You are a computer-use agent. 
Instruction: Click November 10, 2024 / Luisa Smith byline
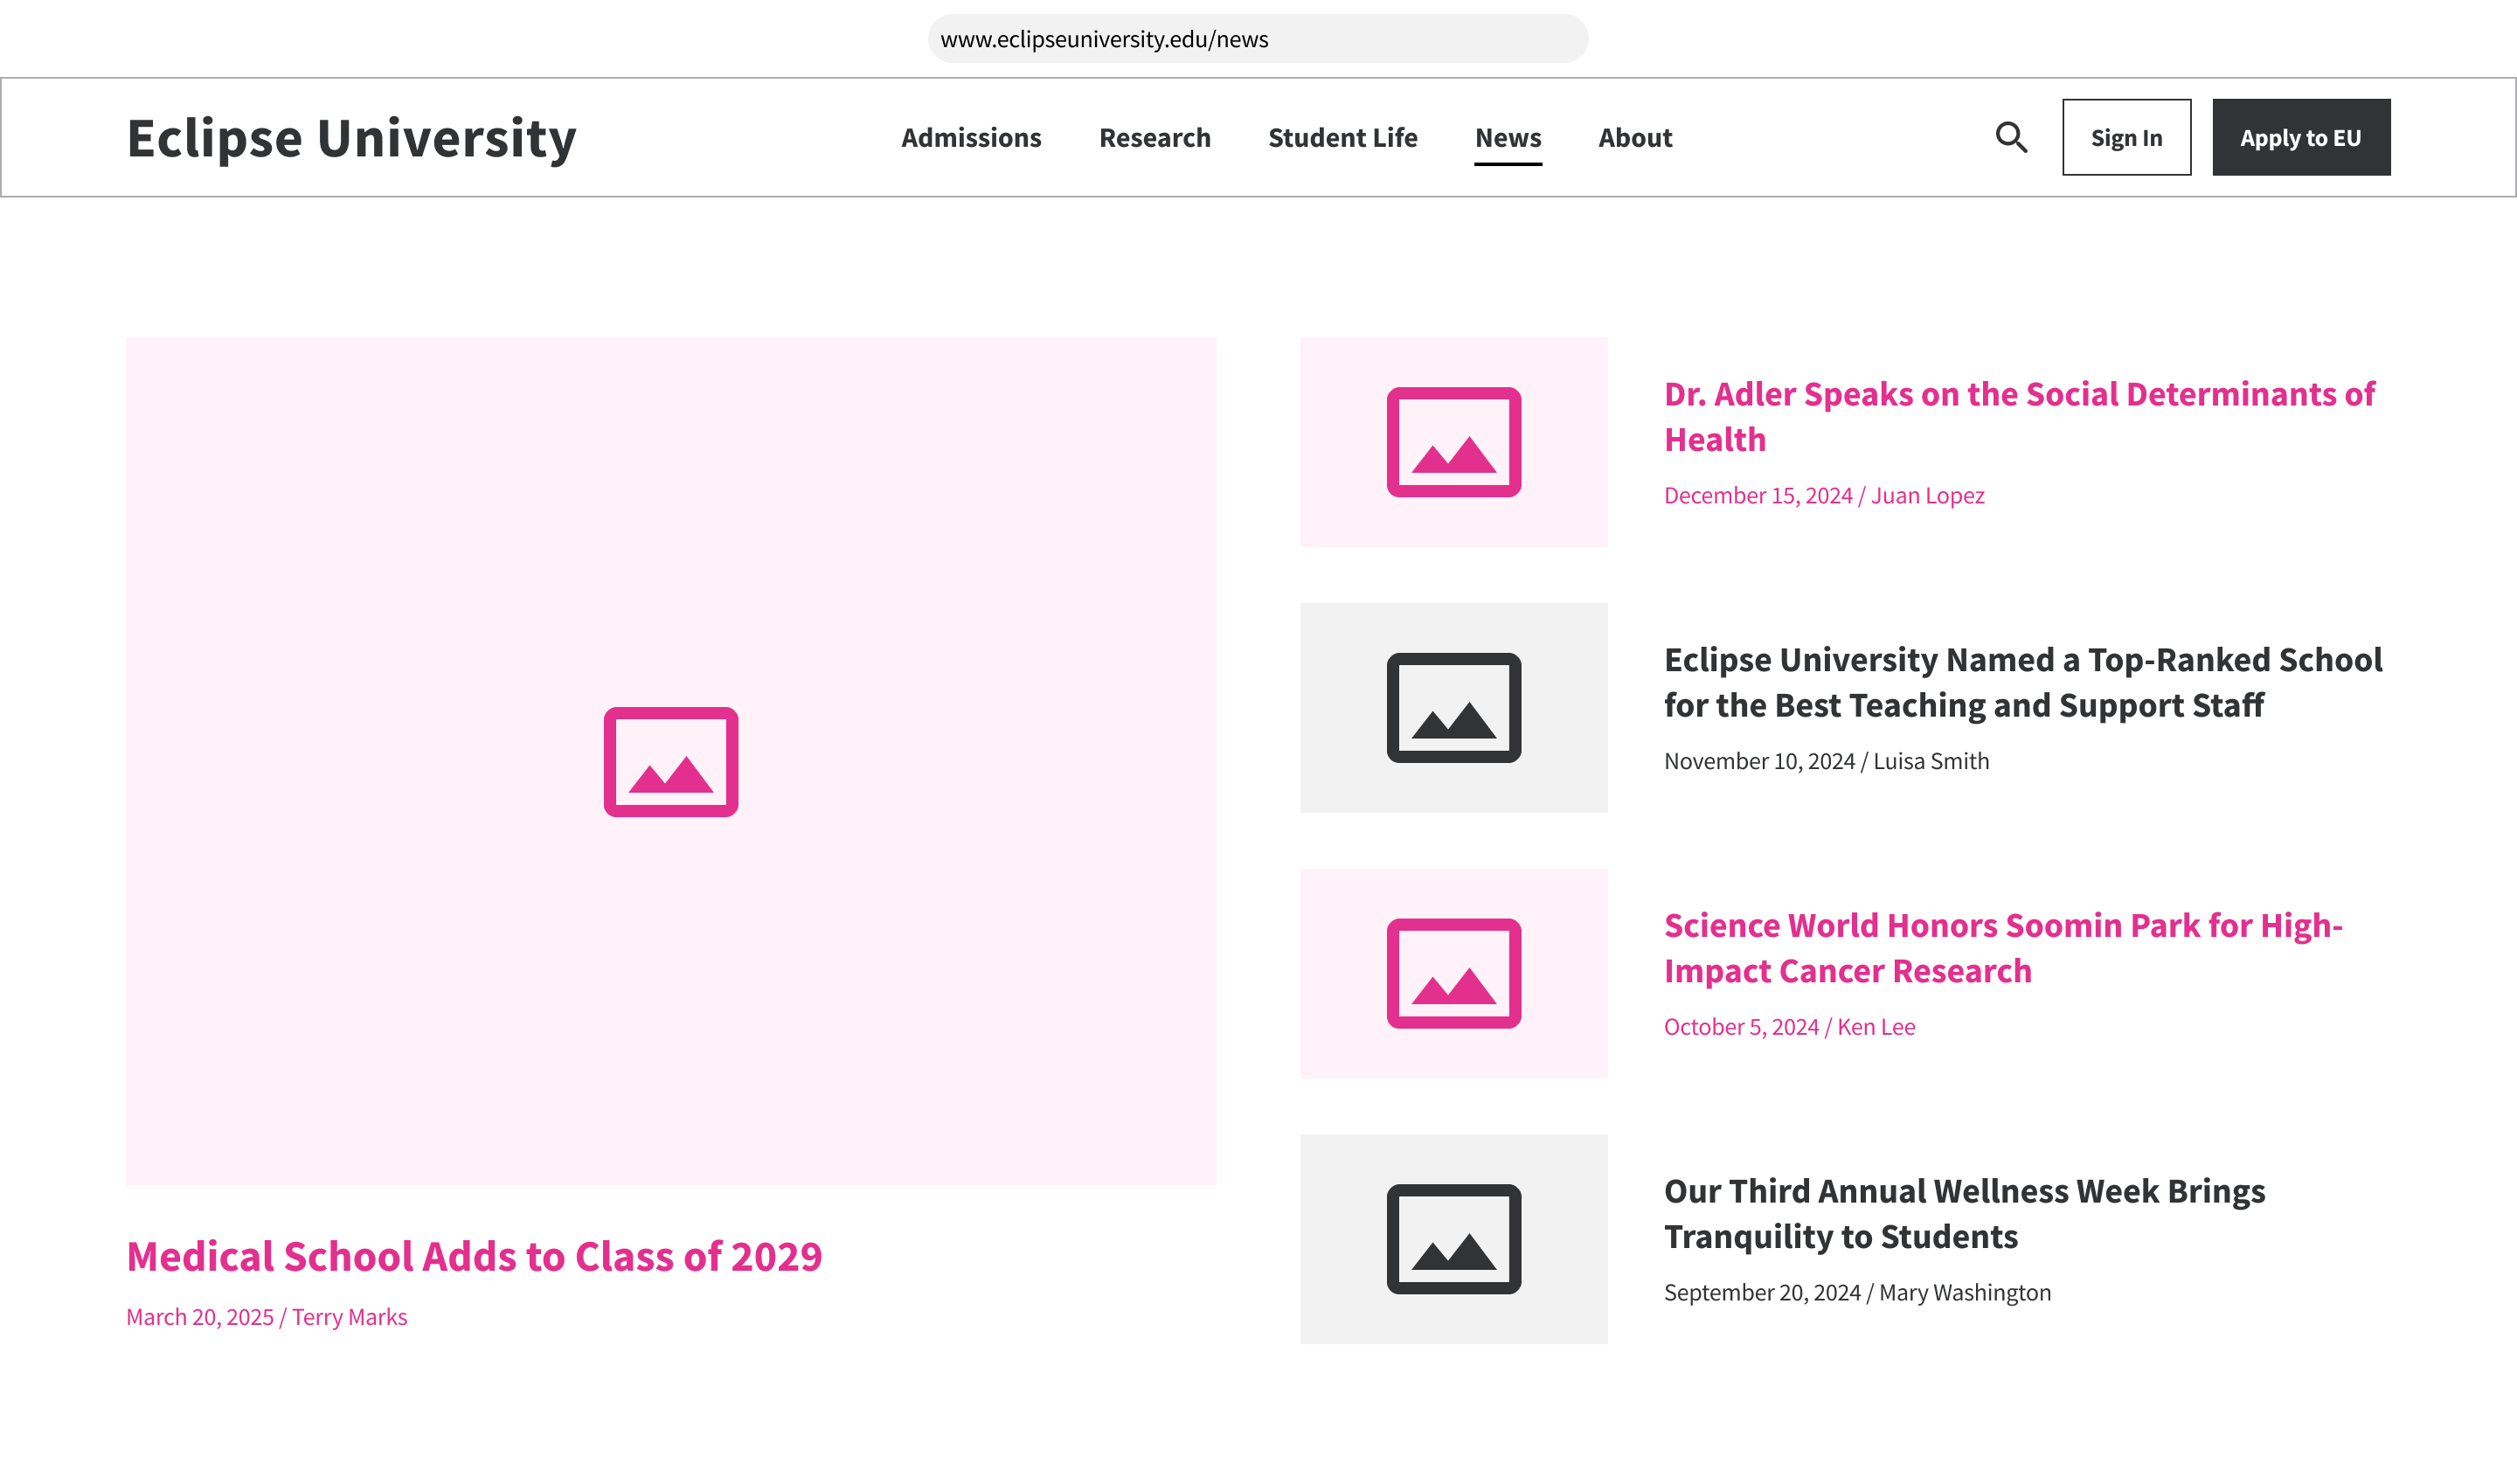[1826, 761]
